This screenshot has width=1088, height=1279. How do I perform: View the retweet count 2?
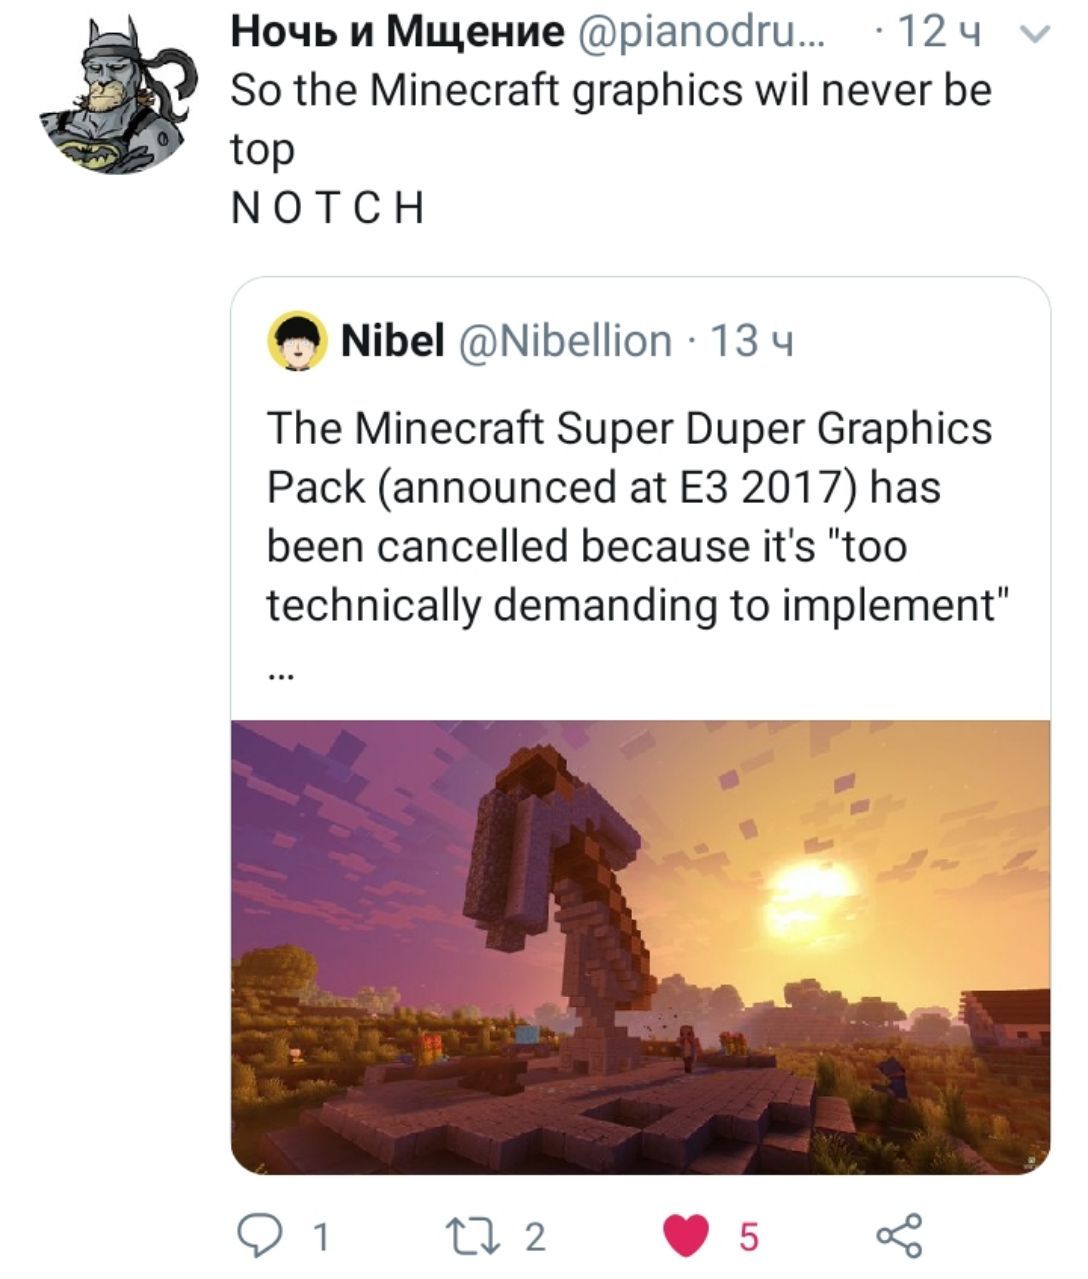[536, 1238]
